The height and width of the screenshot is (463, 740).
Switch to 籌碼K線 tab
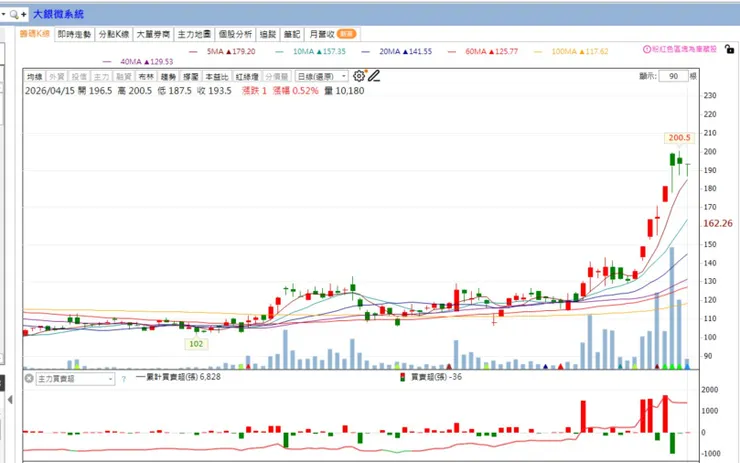point(35,34)
